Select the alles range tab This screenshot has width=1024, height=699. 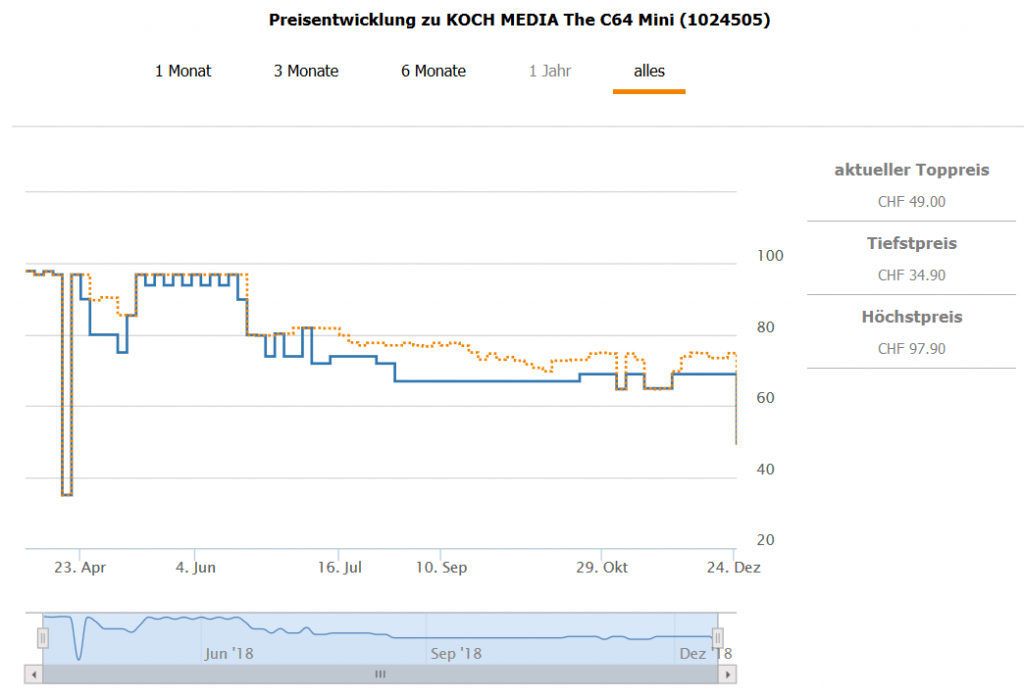649,71
